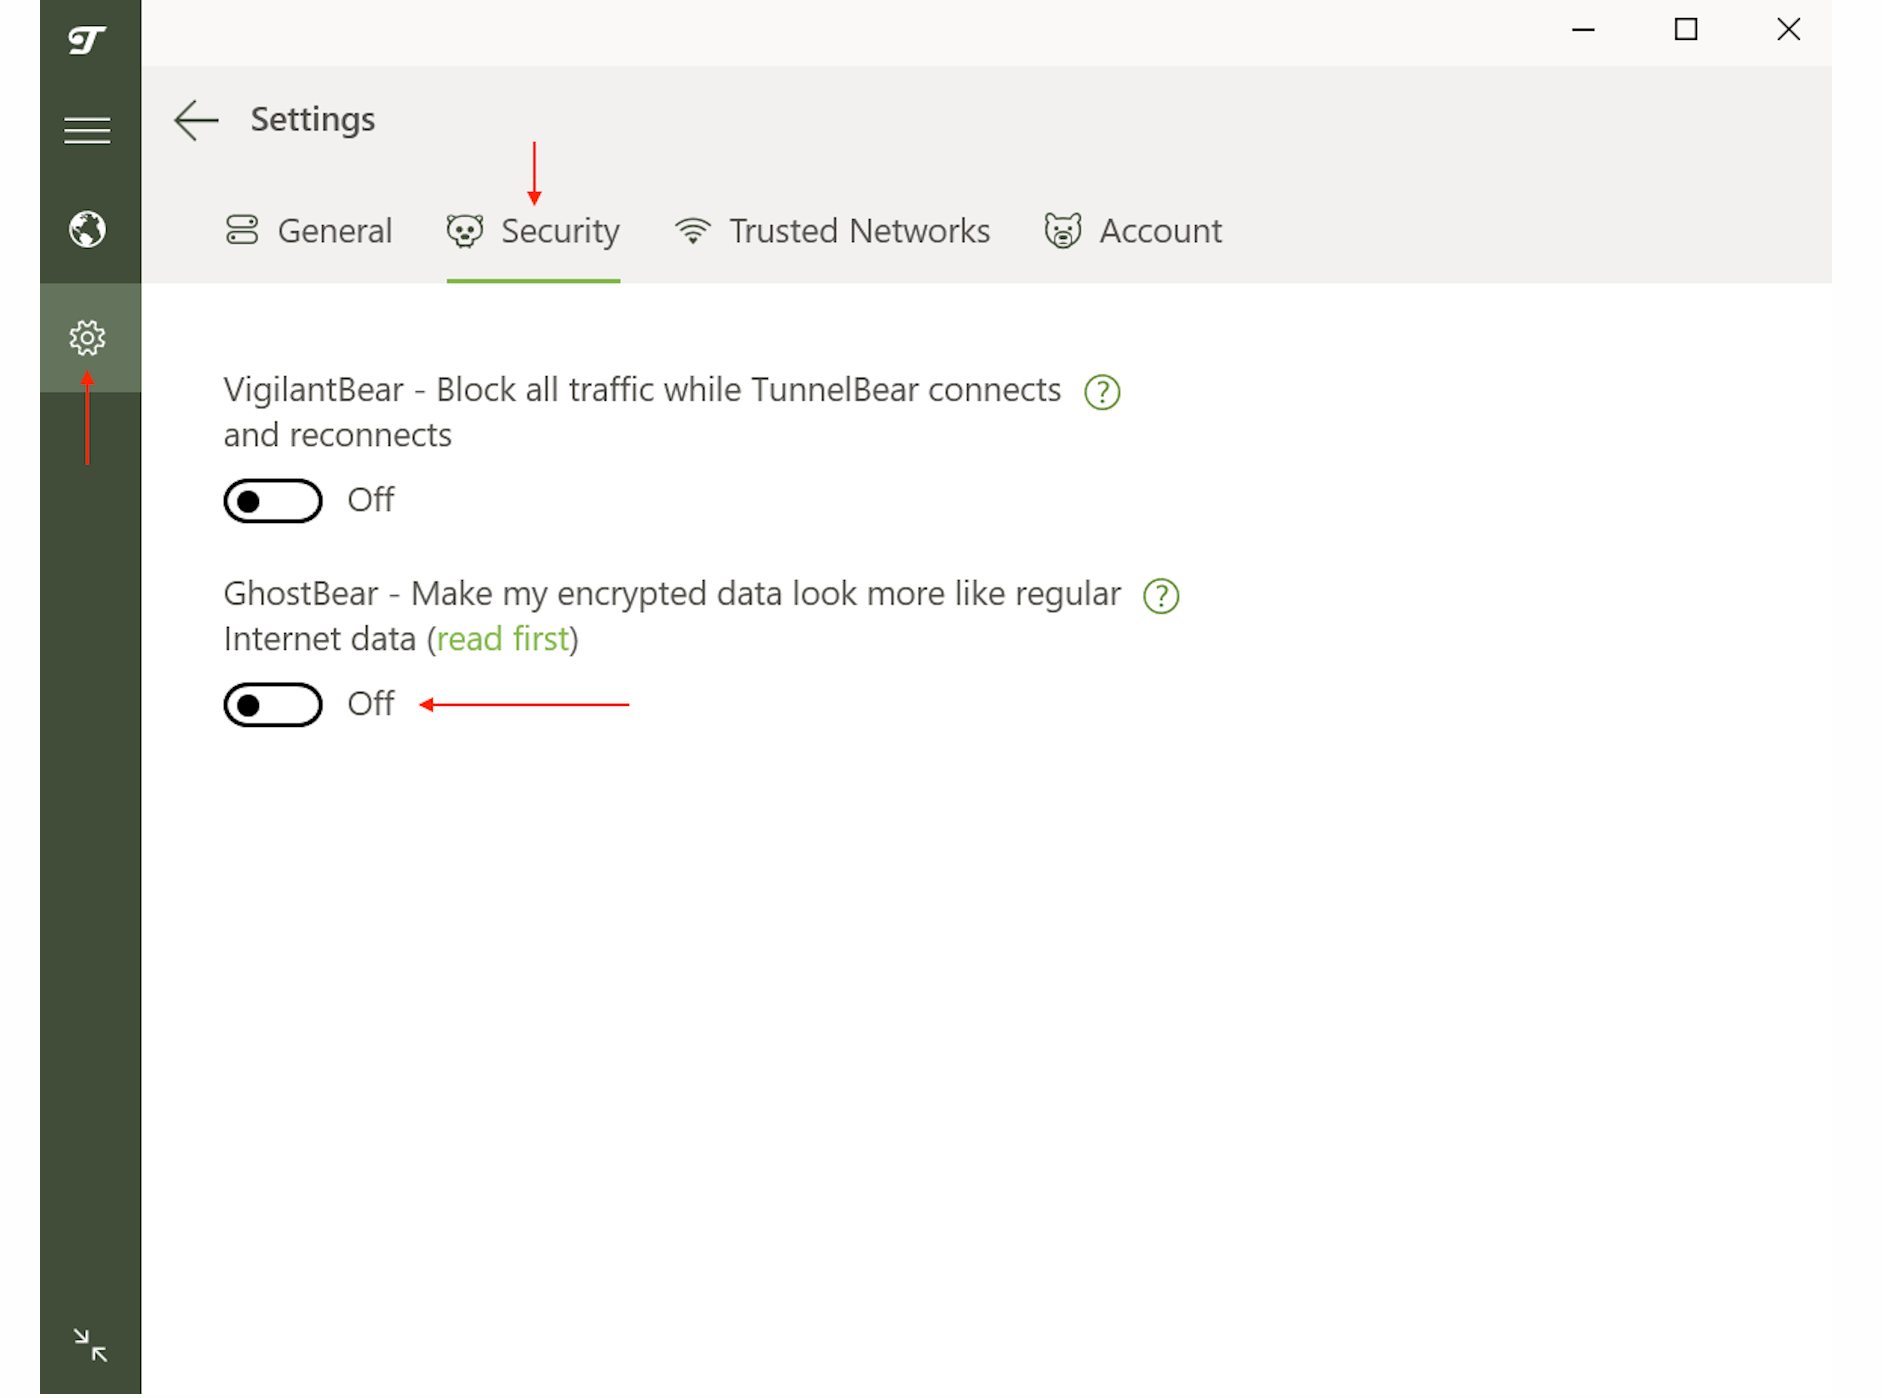Open VigilantBear help question mark
This screenshot has width=1882, height=1398.
click(1102, 392)
